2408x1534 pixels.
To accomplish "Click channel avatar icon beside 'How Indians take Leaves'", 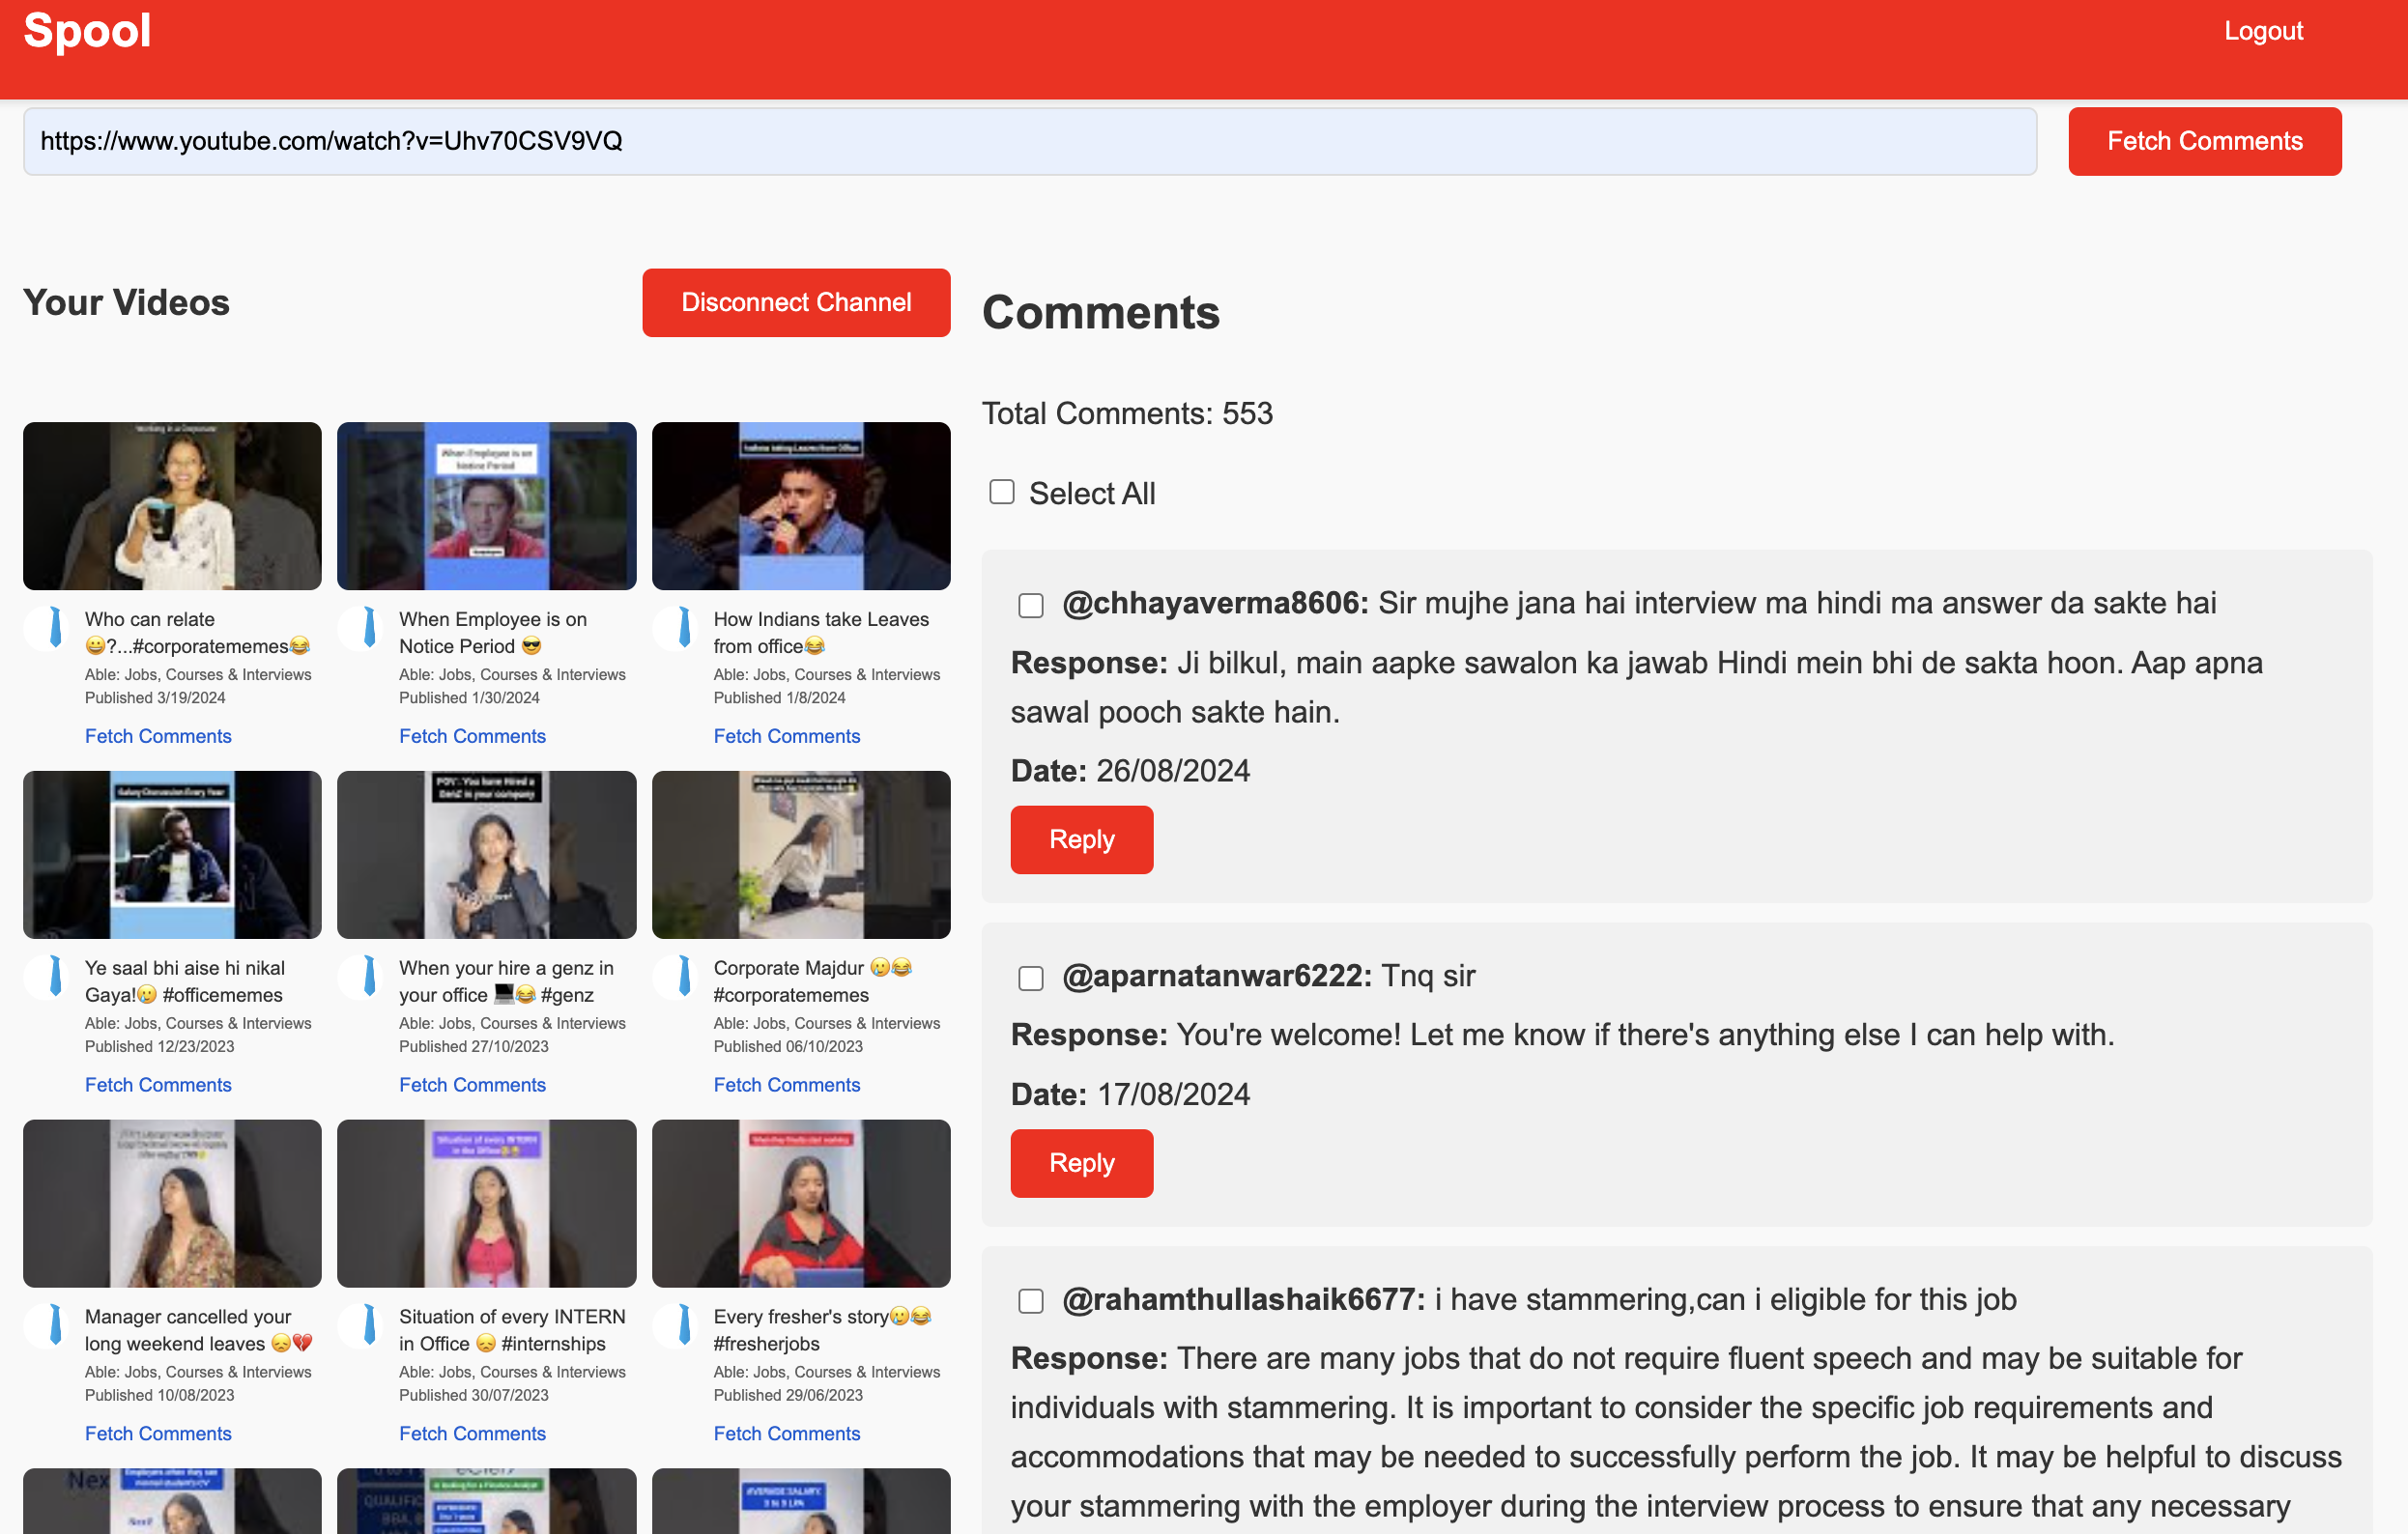I will coord(676,629).
